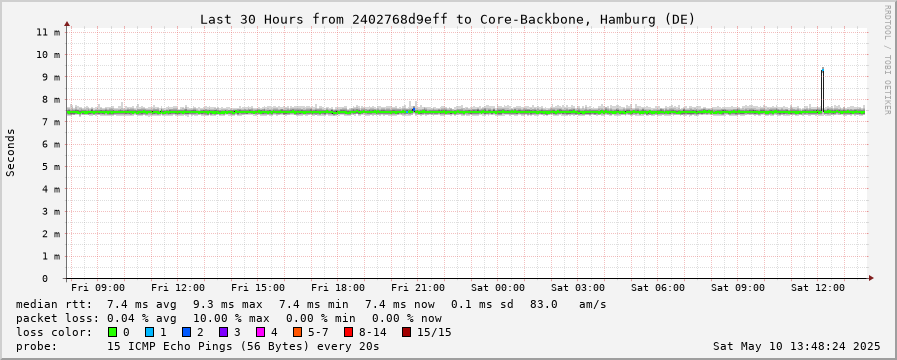Click the blue loss color 2 swatch
Screen dimensions: 897x360
[186, 332]
